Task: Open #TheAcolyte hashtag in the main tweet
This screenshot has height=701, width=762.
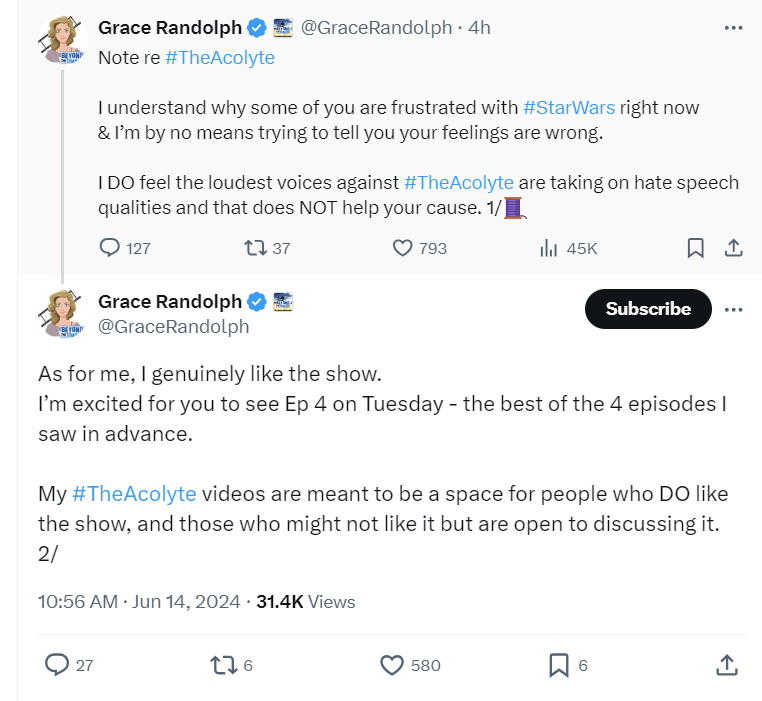Action: (x=134, y=493)
